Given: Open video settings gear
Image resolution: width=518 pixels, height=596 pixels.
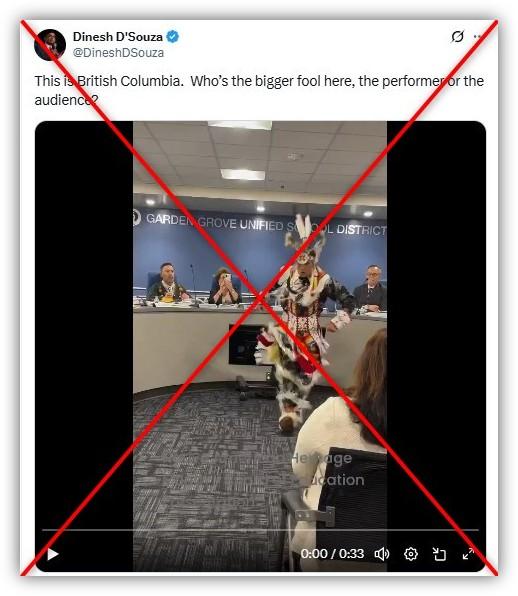Looking at the screenshot, I should pyautogui.click(x=411, y=554).
